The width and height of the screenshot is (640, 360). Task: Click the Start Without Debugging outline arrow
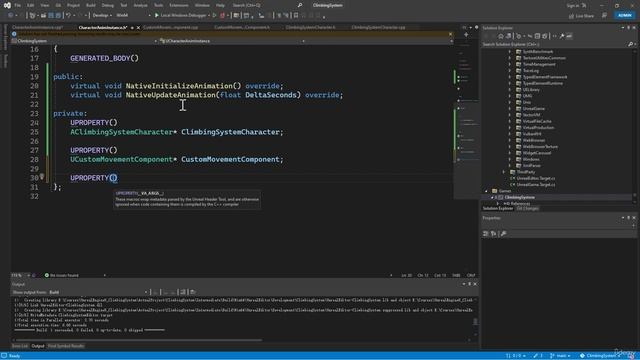tap(214, 16)
